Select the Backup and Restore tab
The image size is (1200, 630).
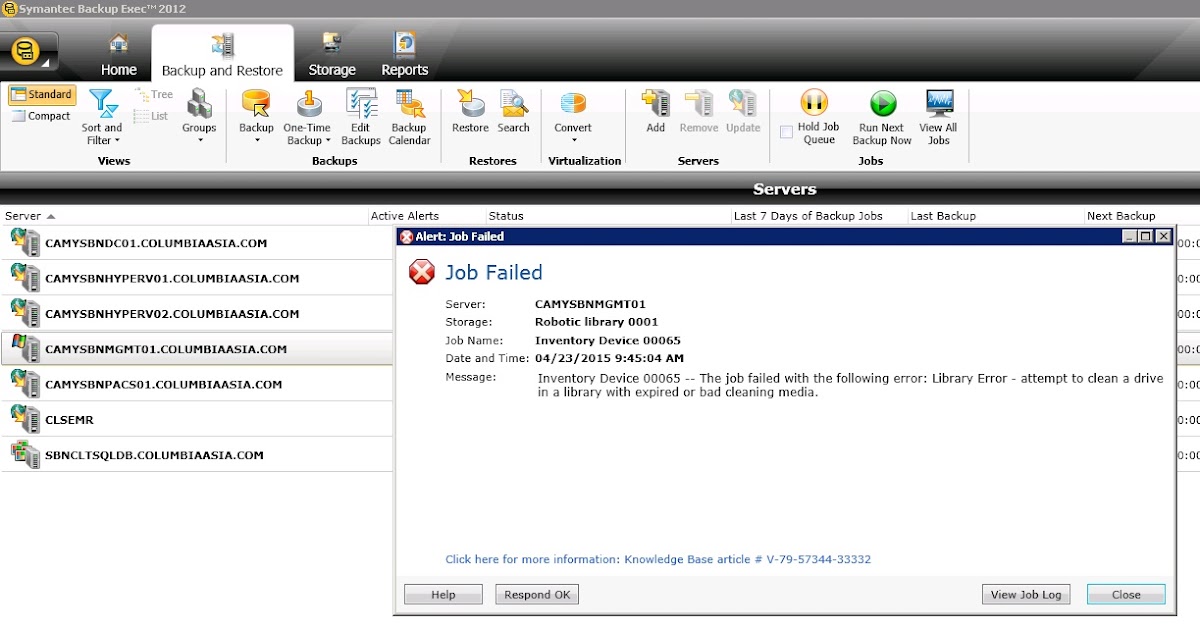[222, 56]
